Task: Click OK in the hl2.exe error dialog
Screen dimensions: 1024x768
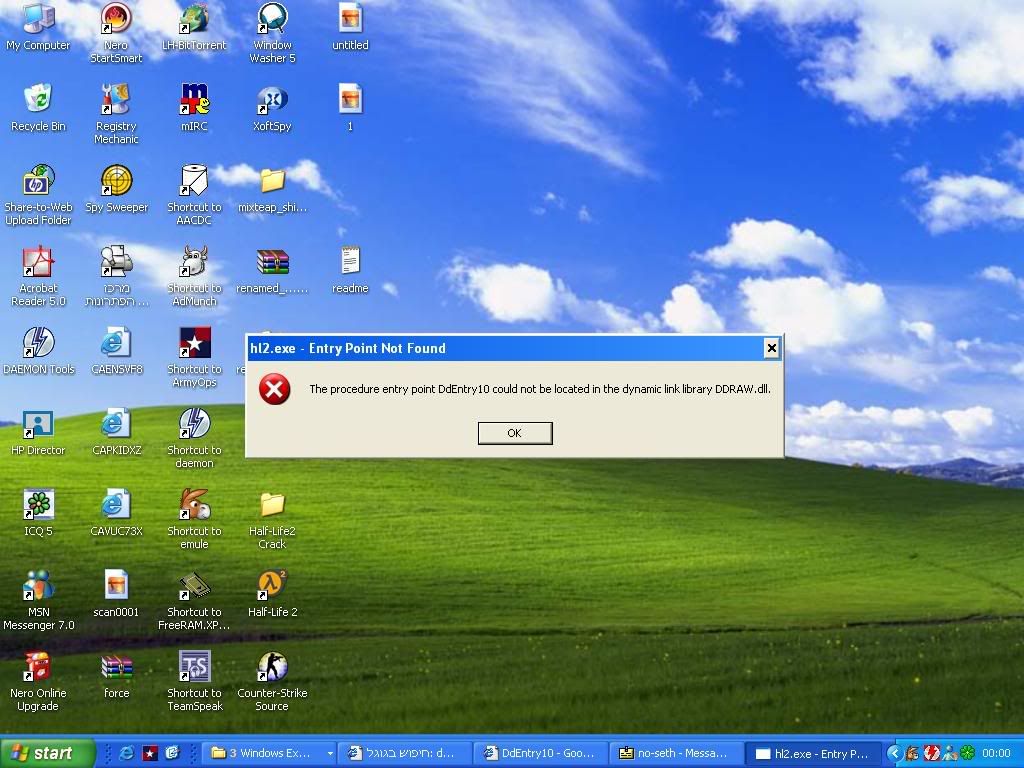Action: (515, 433)
